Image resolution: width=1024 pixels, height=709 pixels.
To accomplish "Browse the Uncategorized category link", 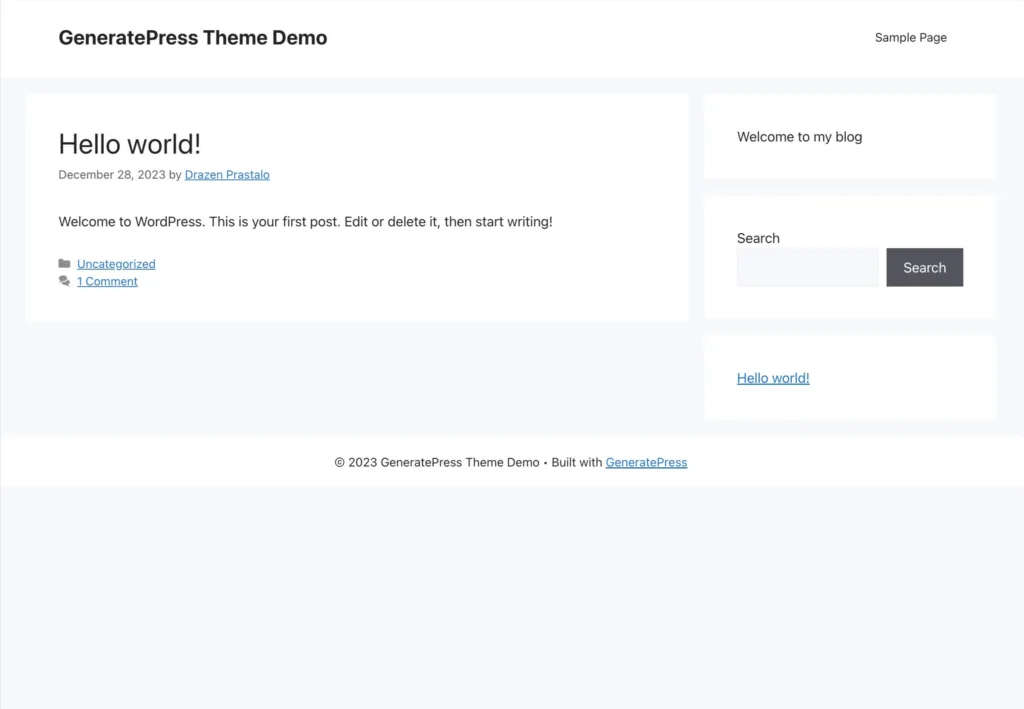I will pos(116,263).
